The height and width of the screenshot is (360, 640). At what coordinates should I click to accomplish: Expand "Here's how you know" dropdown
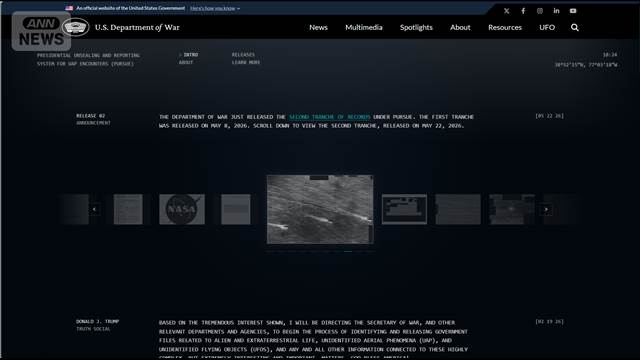coord(215,8)
